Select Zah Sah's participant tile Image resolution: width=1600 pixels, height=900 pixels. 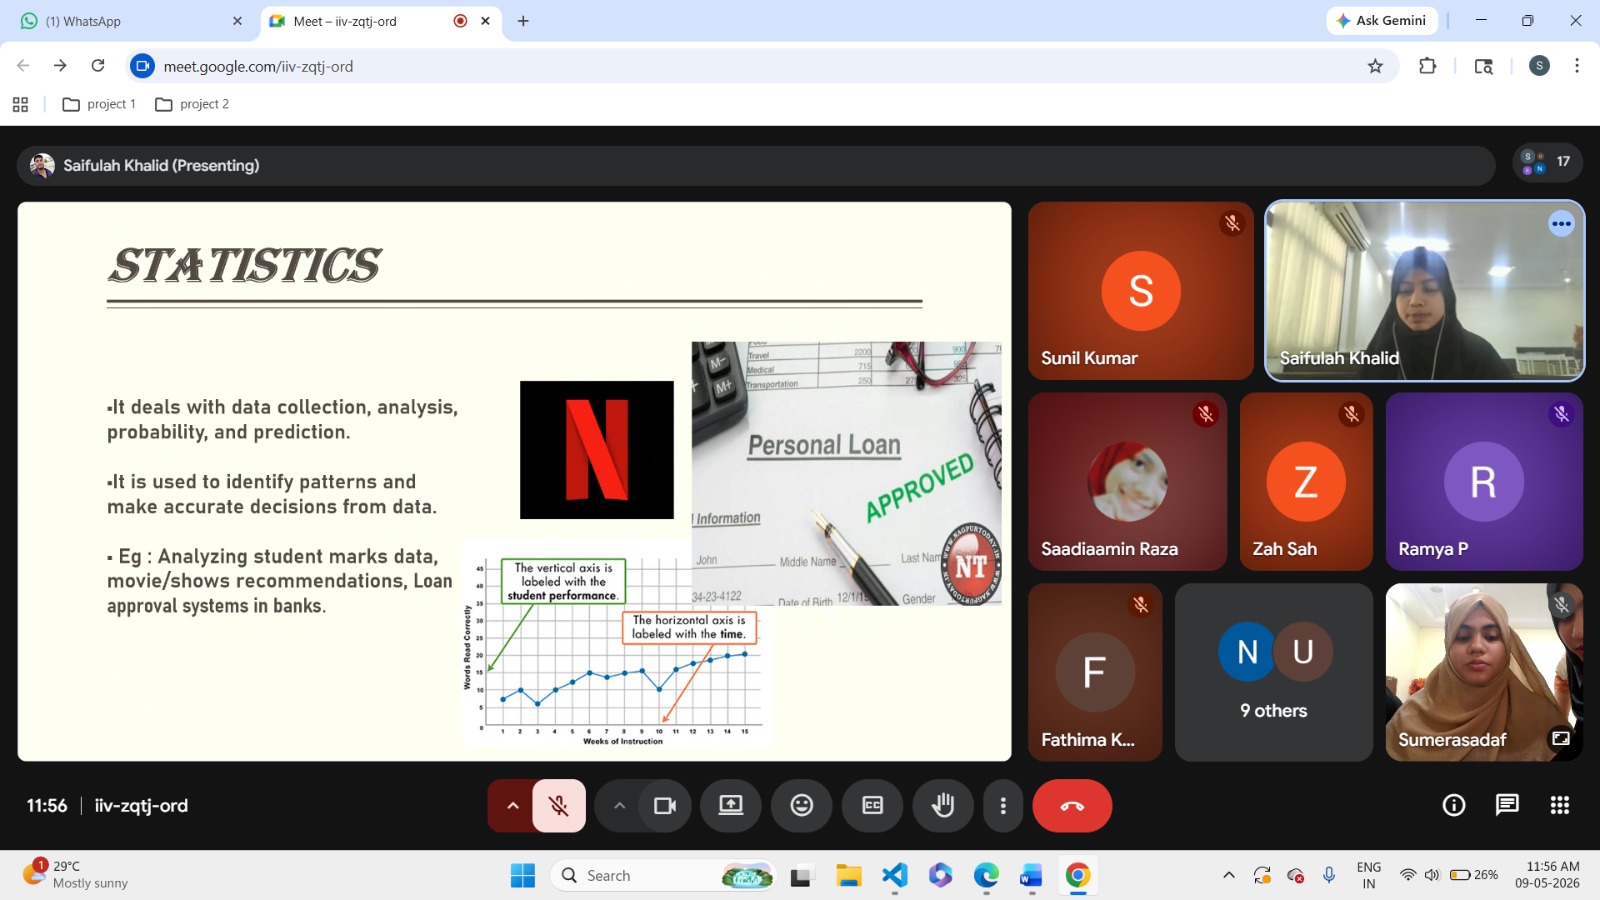[x=1306, y=482]
